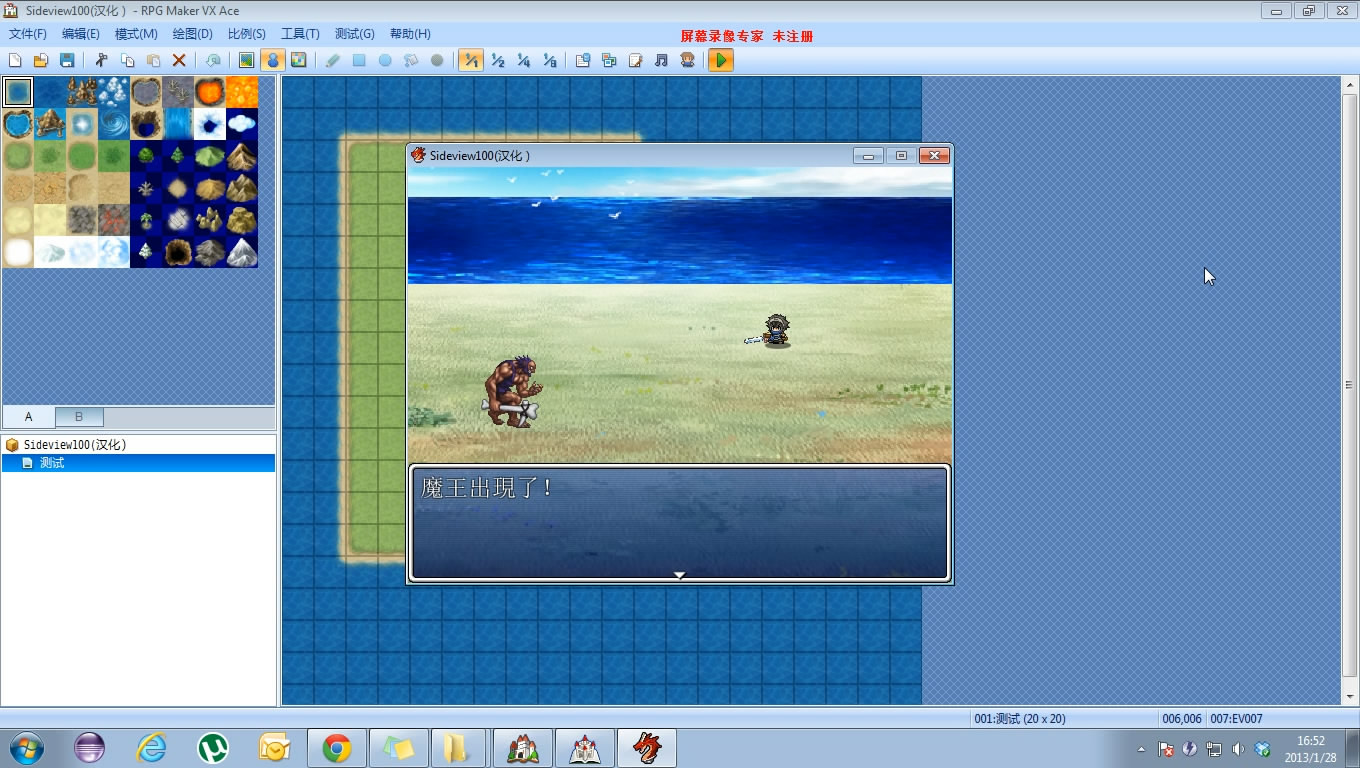
Task: Select the 测试 map in tree
Action: point(52,463)
